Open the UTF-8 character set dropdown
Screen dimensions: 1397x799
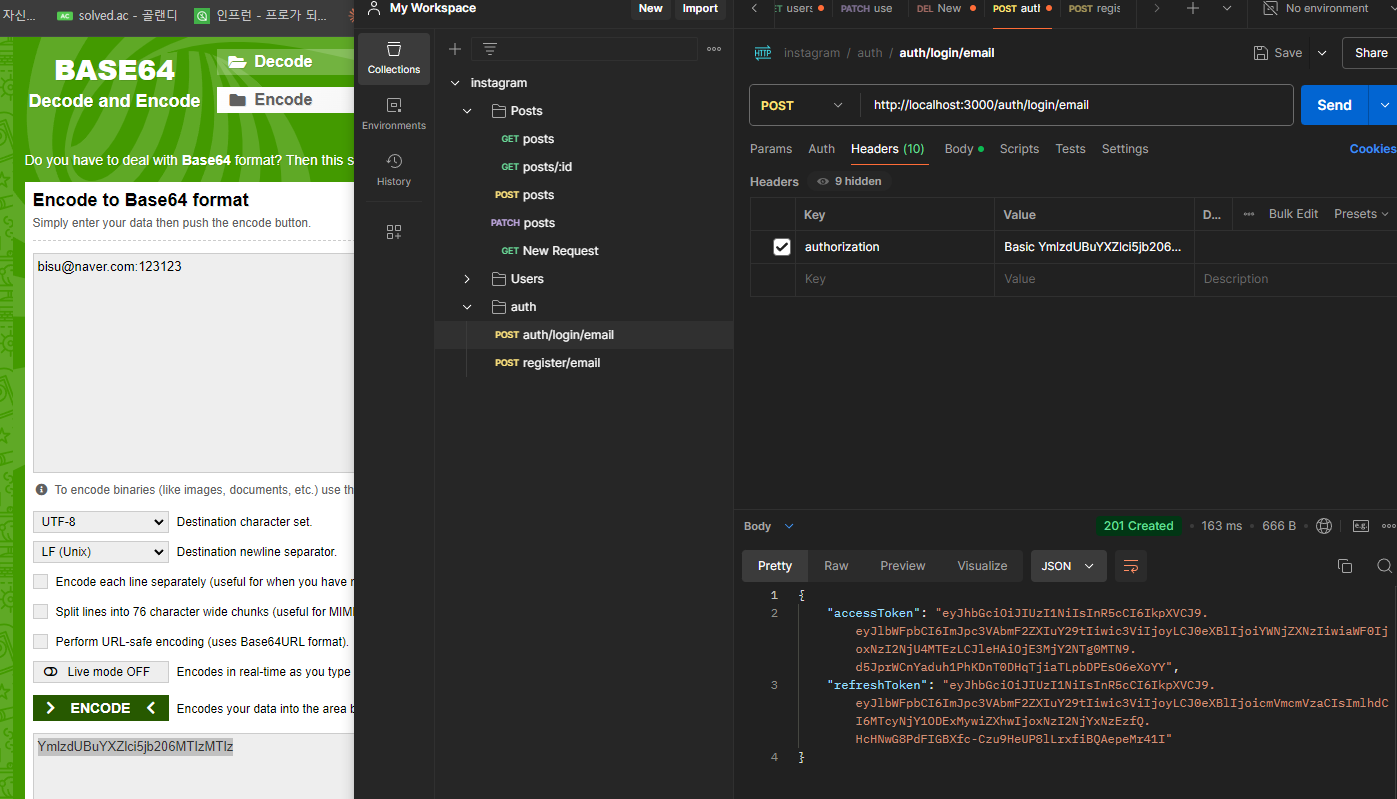point(101,522)
